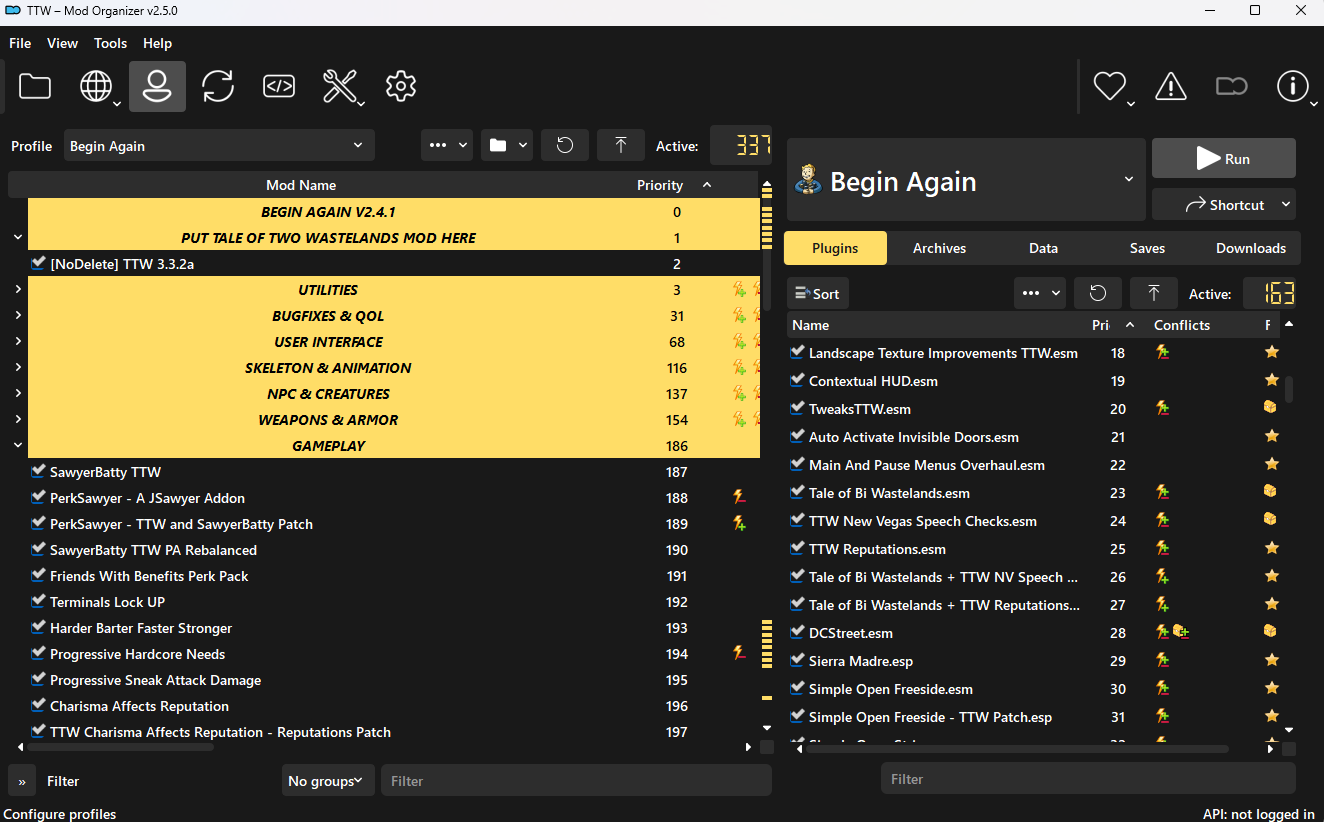Viewport: 1324px width, 822px height.
Task: Open the Help menu
Action: tap(157, 43)
